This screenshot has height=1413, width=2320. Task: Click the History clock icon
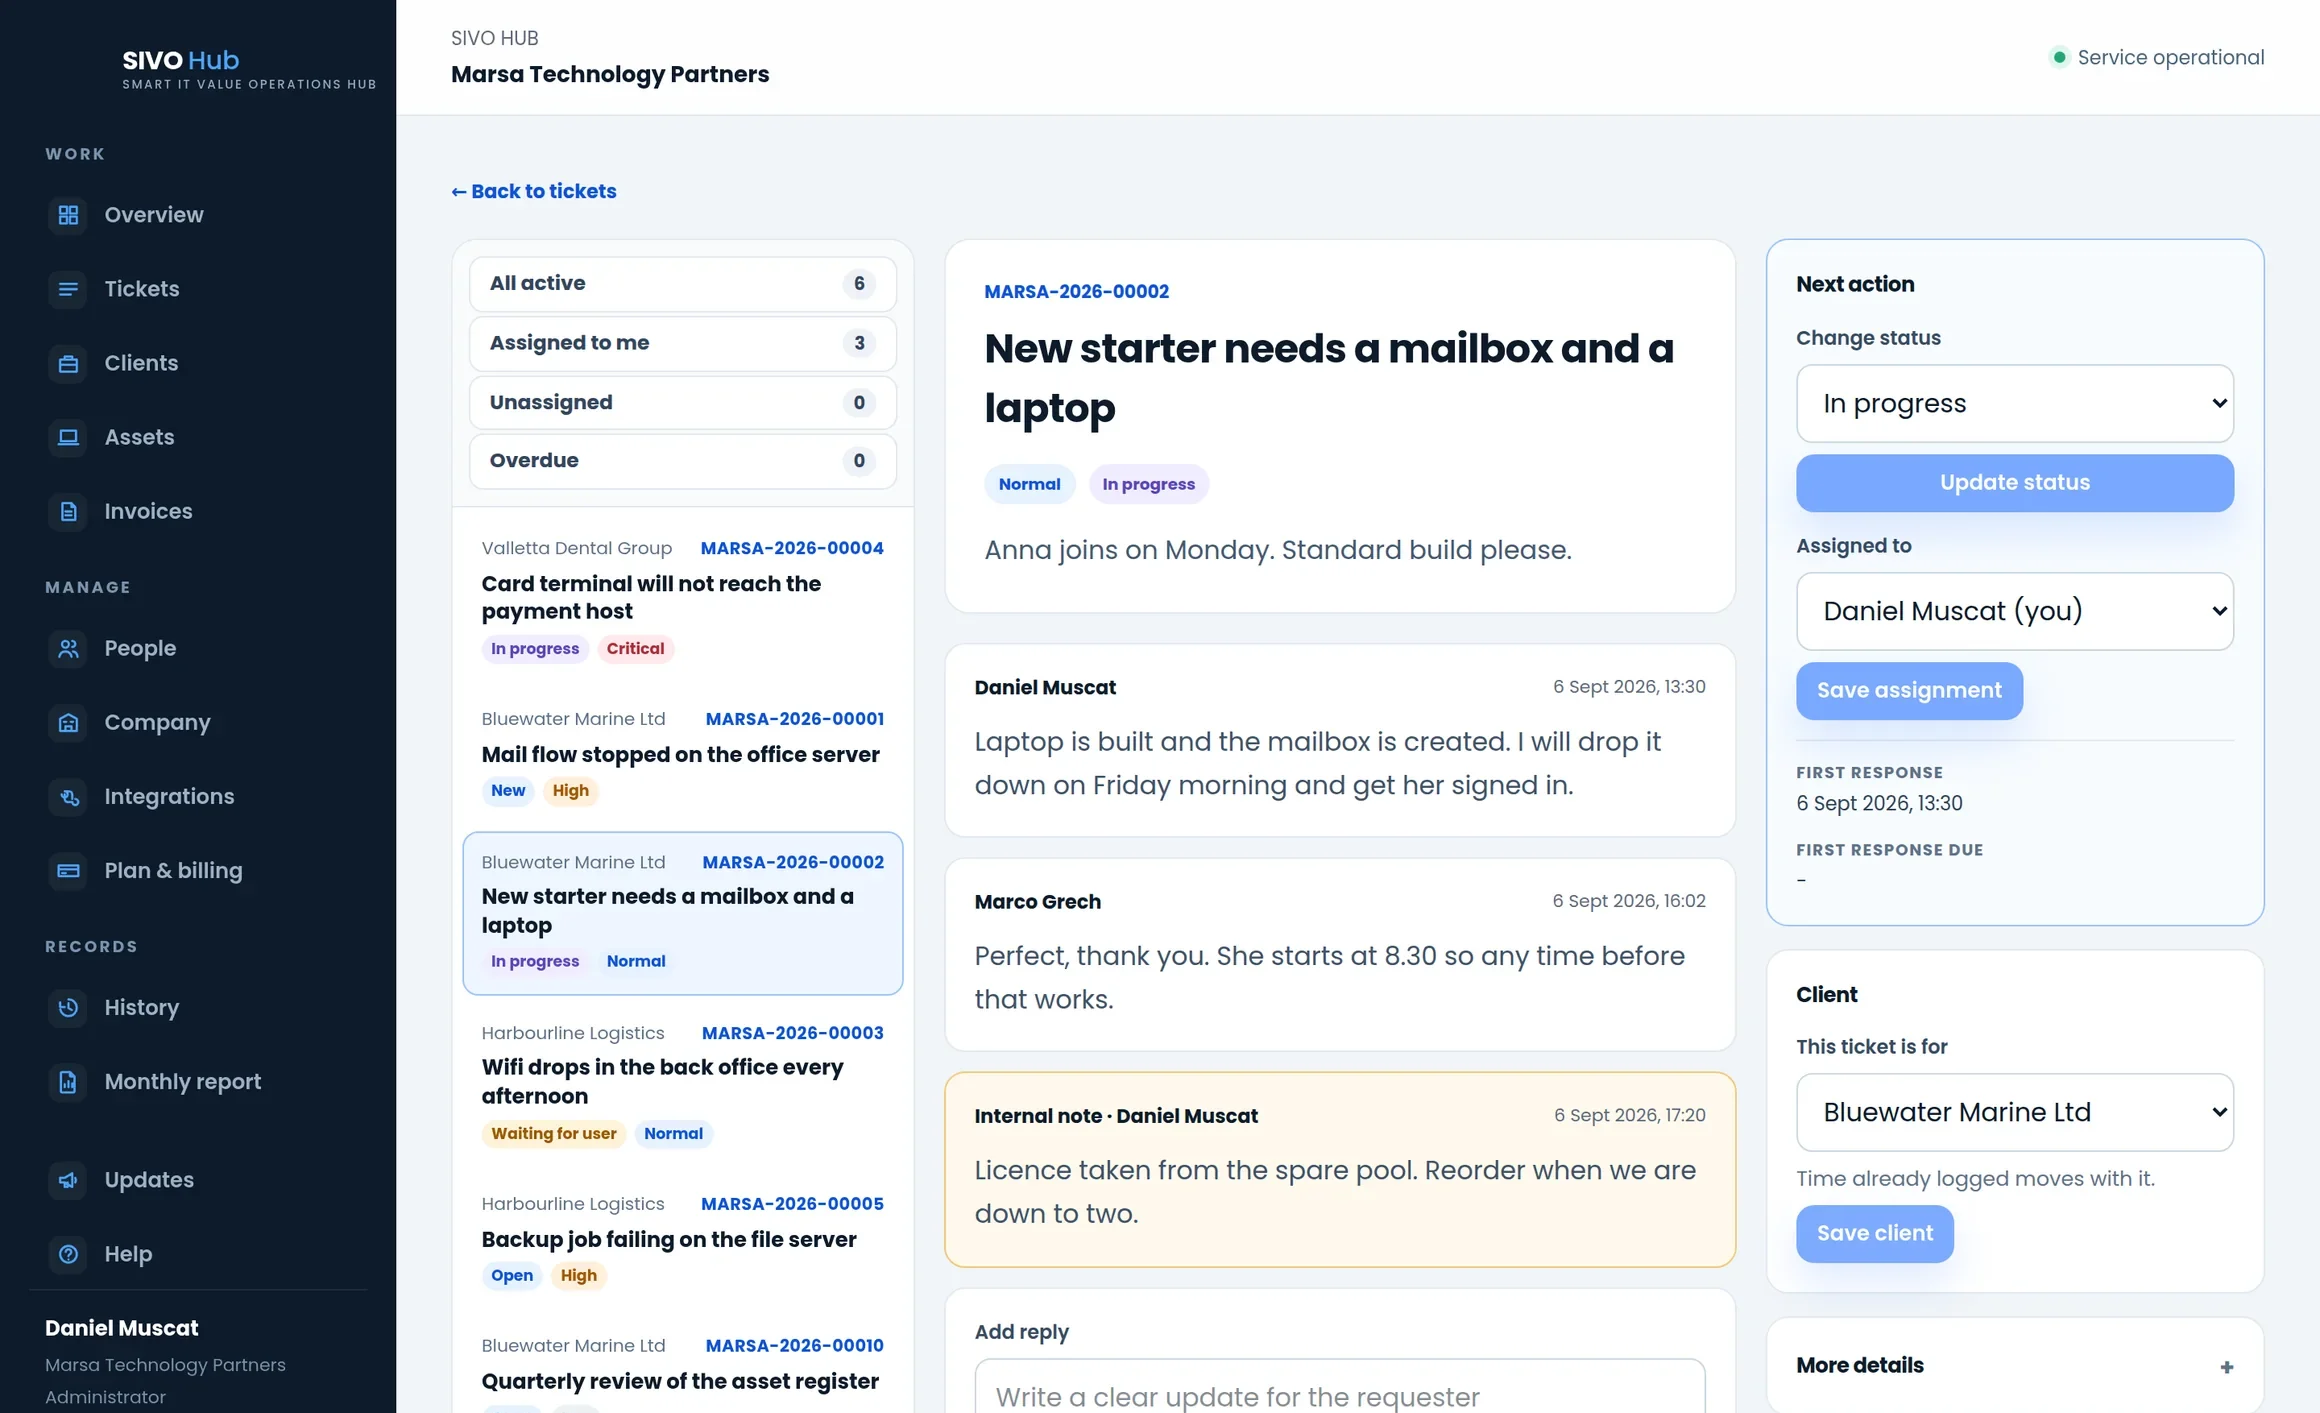tap(68, 1007)
